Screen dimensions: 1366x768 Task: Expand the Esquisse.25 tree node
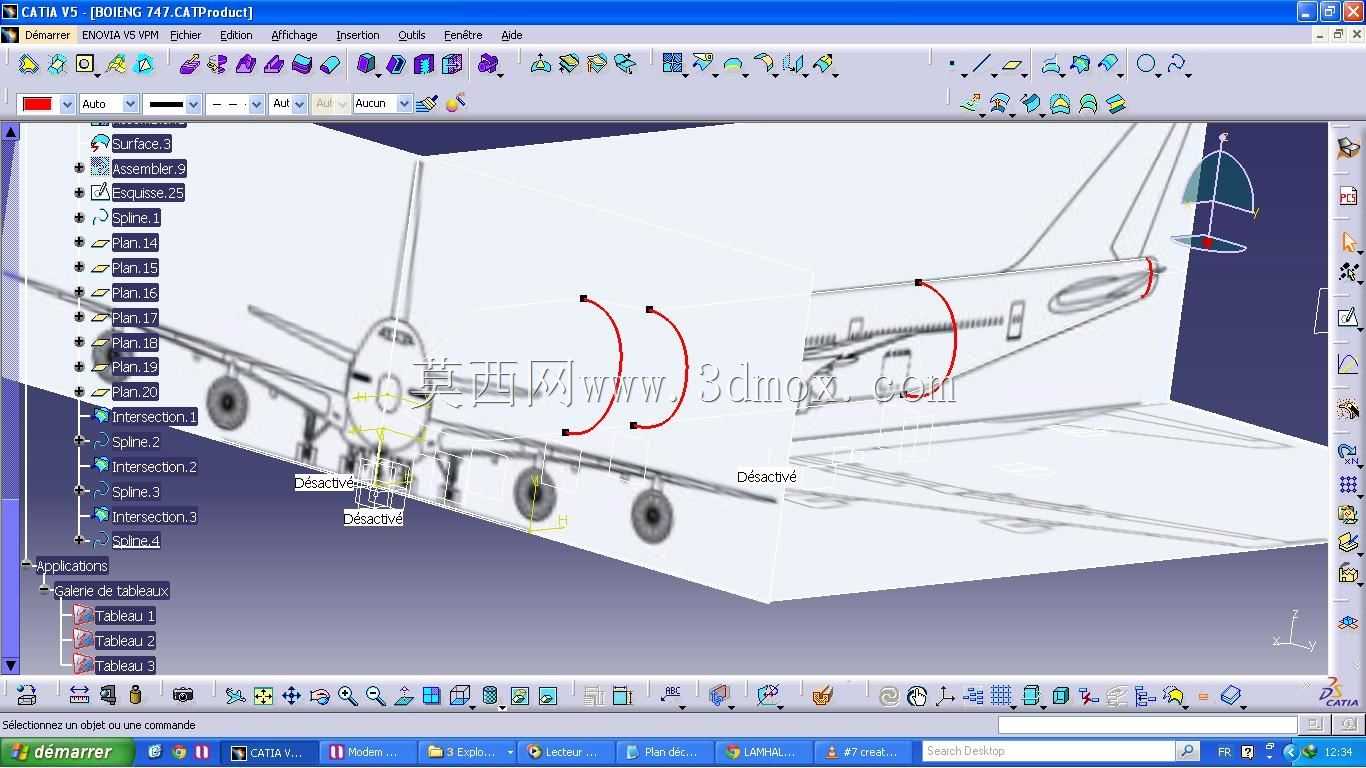click(x=79, y=193)
